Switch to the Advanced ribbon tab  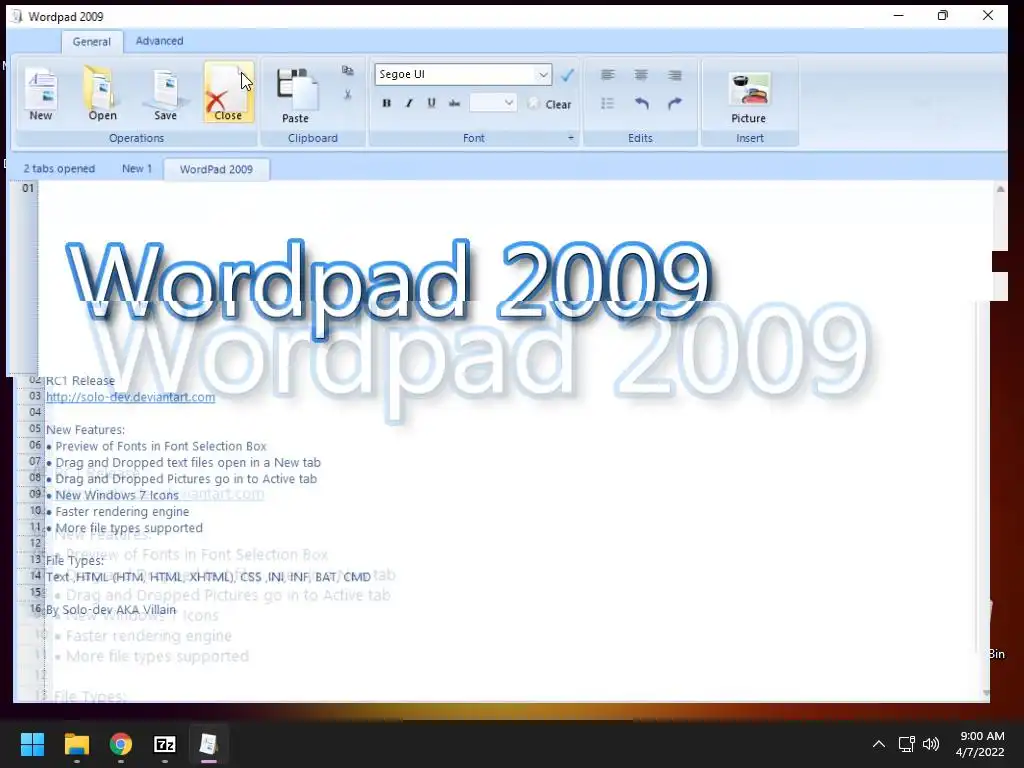click(159, 40)
